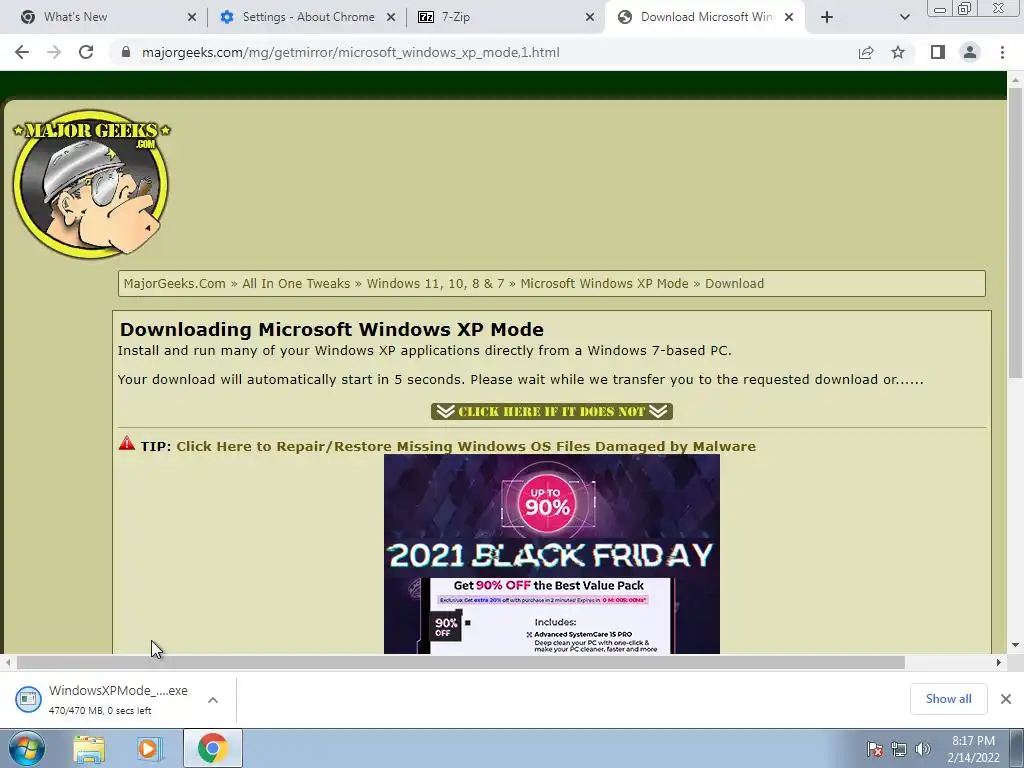Switch to Settings - About Chrome tab
1024x768 pixels.
(308, 17)
